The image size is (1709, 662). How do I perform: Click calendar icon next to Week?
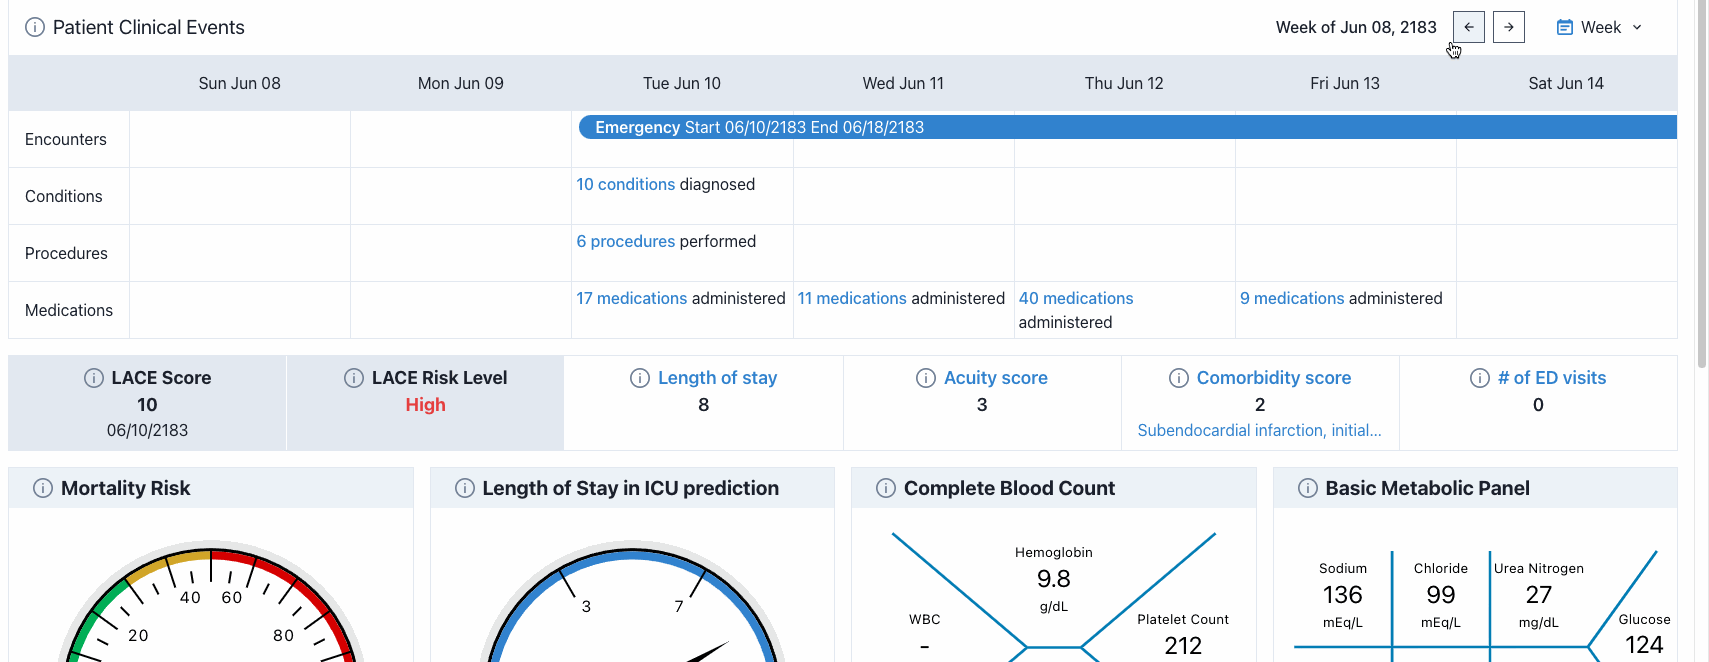(1565, 27)
